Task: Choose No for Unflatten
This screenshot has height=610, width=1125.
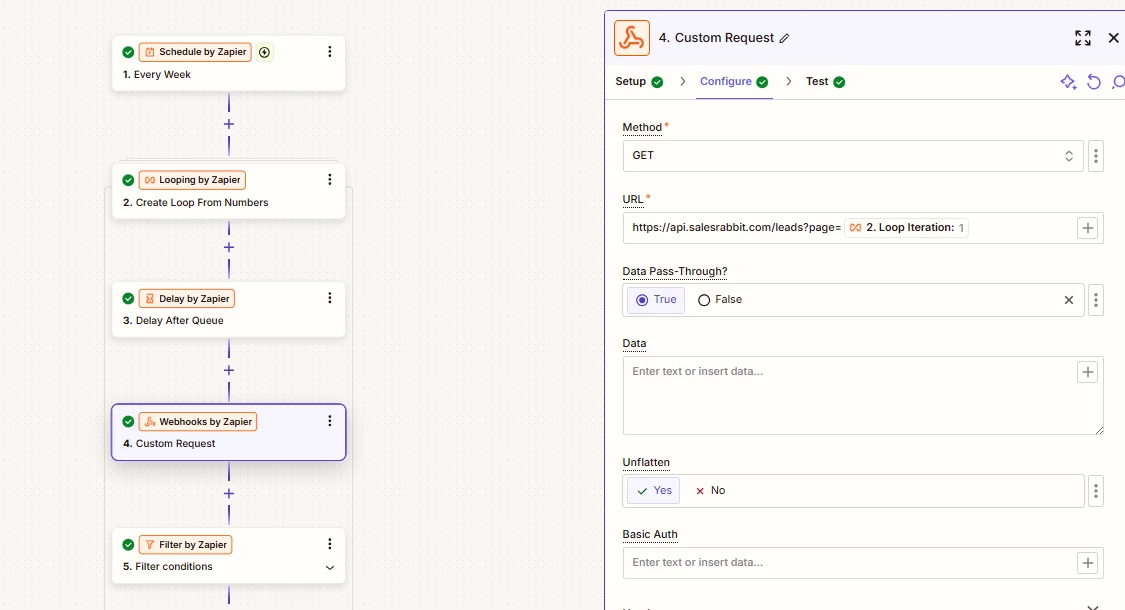Action: click(x=710, y=491)
